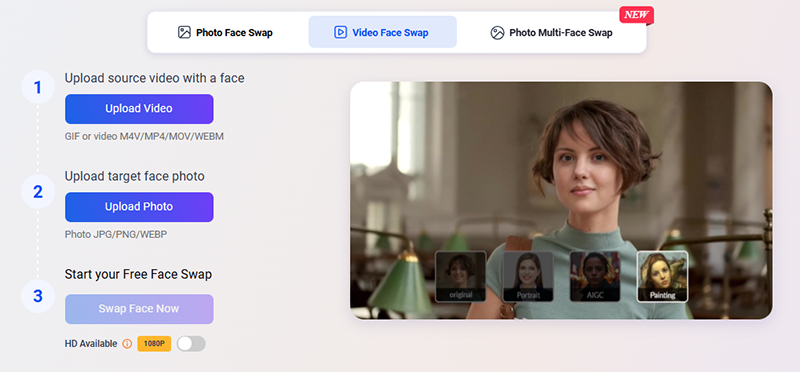Select the Video Face Swap tab
This screenshot has width=800, height=372.
click(383, 33)
